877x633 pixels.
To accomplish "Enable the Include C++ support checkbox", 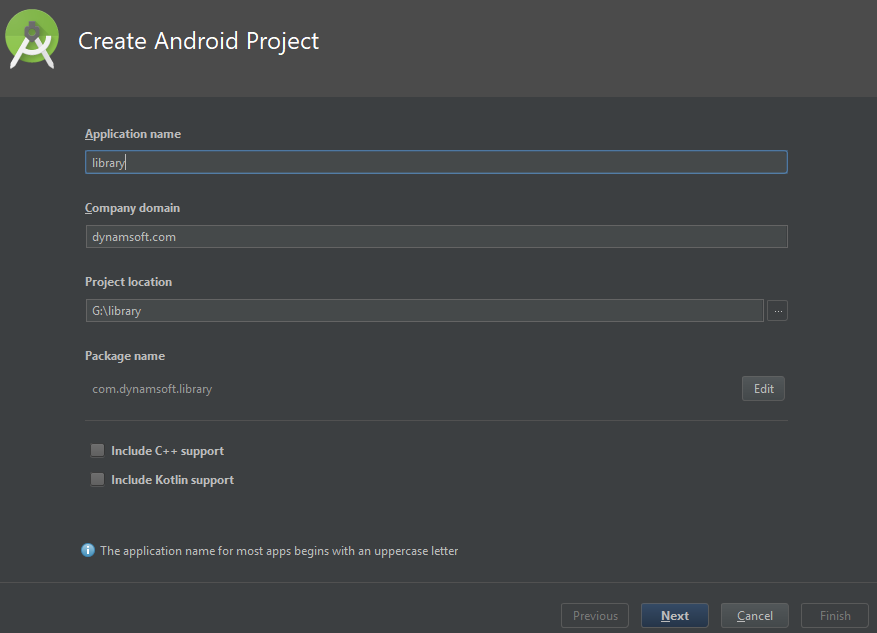I will tap(98, 451).
